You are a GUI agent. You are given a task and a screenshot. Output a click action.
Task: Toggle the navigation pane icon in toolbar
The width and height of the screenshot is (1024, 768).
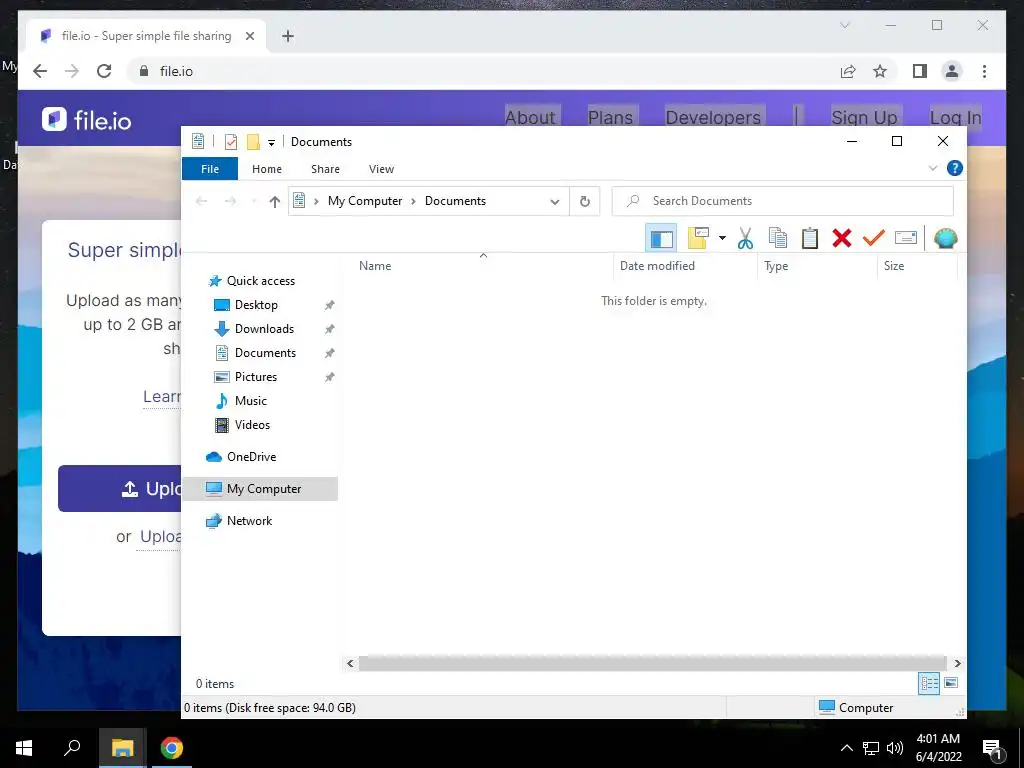pos(661,238)
